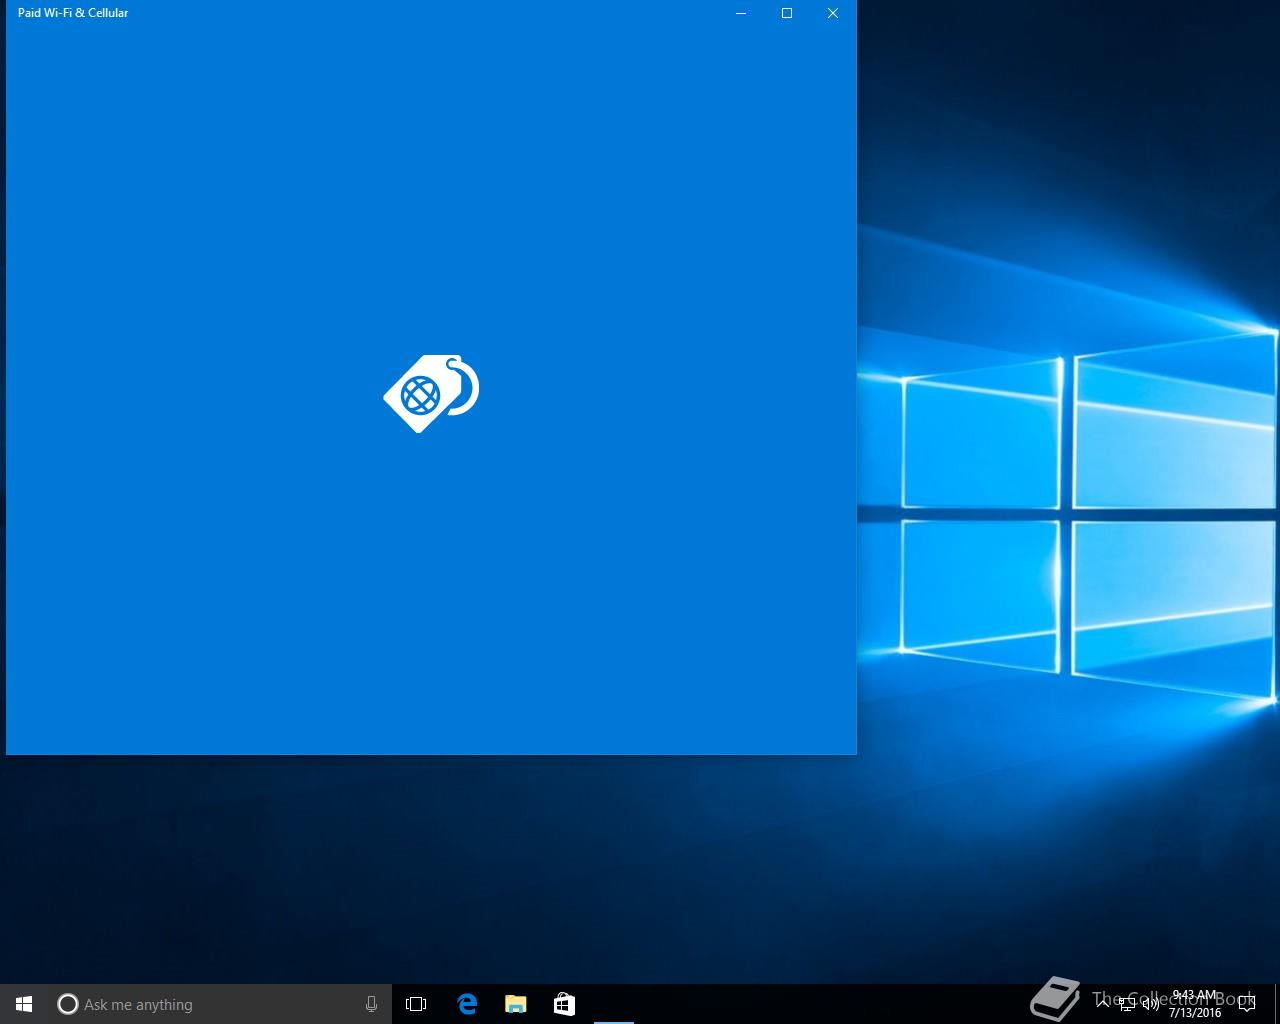Image resolution: width=1280 pixels, height=1024 pixels.
Task: Open the Windows Start menu
Action: point(24,1004)
